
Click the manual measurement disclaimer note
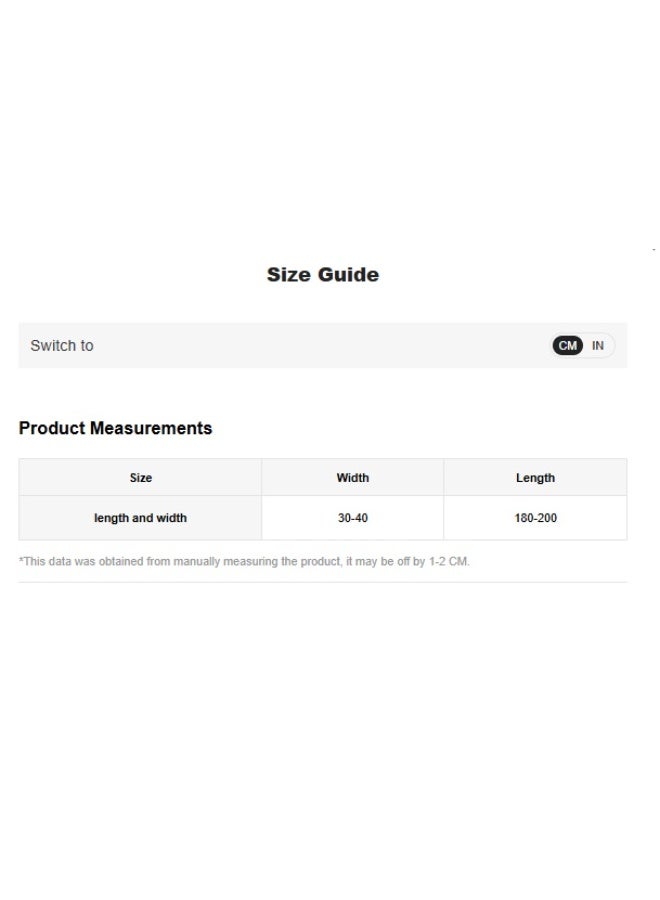click(x=244, y=562)
